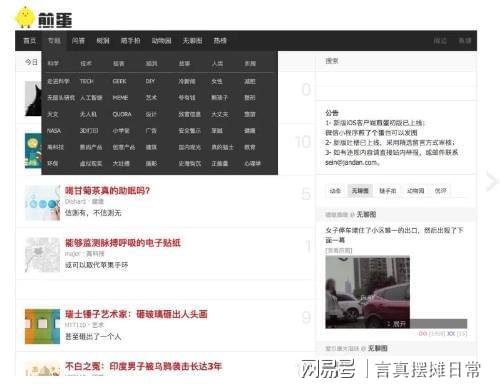Switch to 优评 tab in sidebar
Screen dimensions: 500x389
click(440, 191)
